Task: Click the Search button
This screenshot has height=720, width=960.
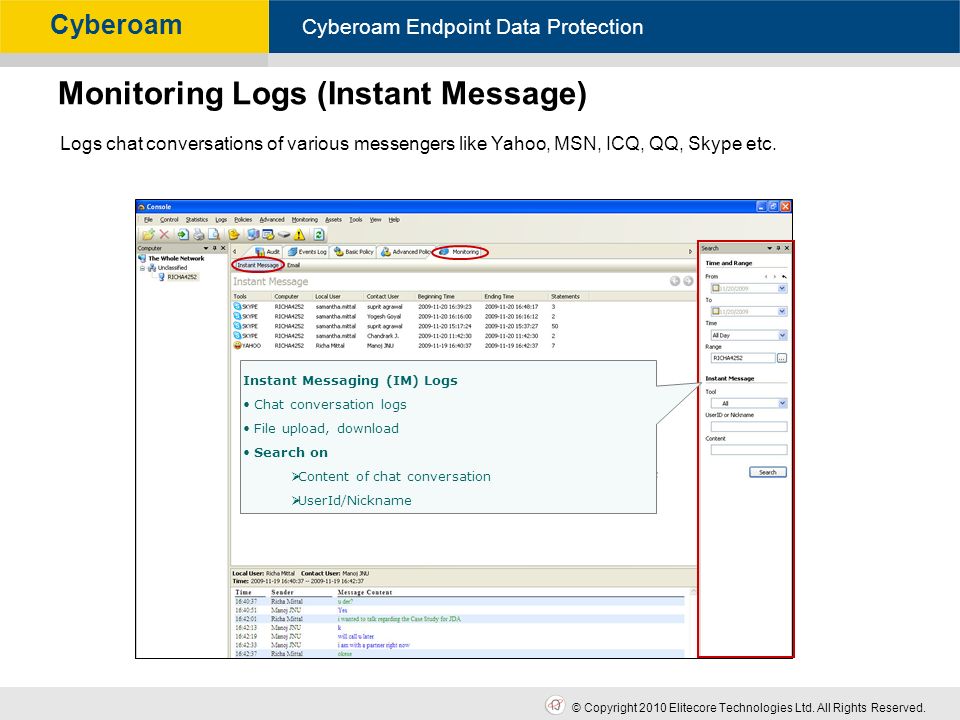Action: point(768,473)
